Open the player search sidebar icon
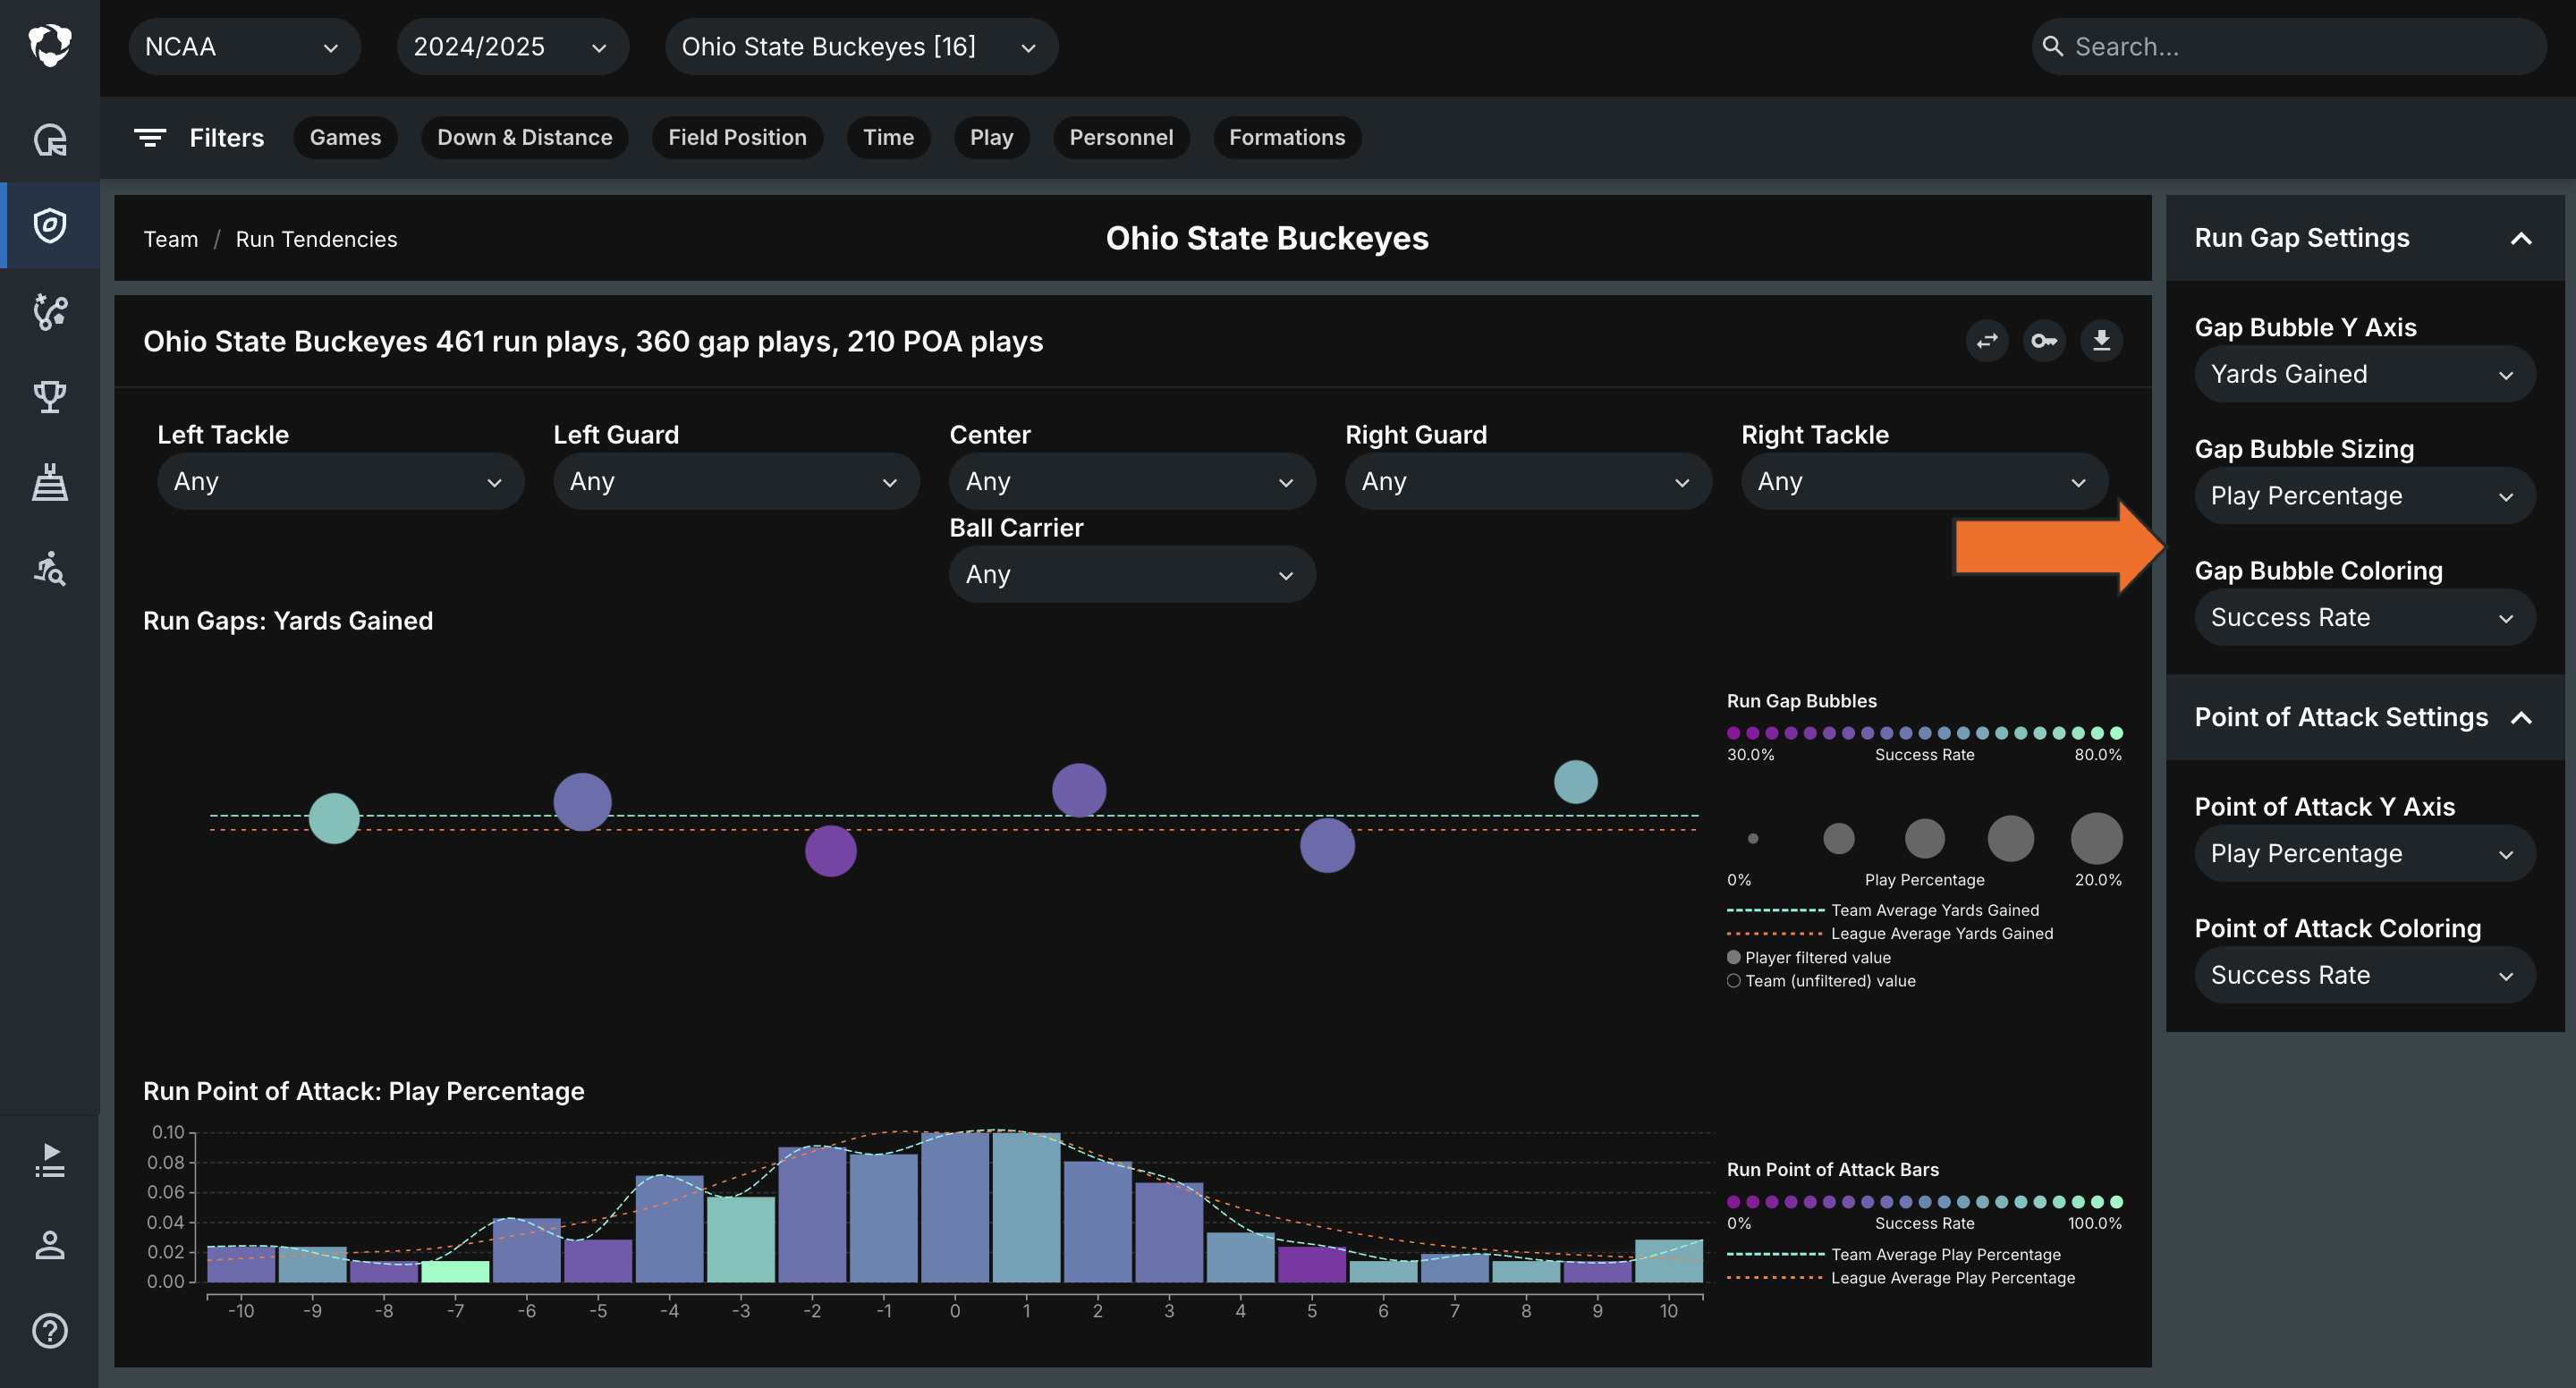This screenshot has width=2576, height=1388. (x=50, y=569)
